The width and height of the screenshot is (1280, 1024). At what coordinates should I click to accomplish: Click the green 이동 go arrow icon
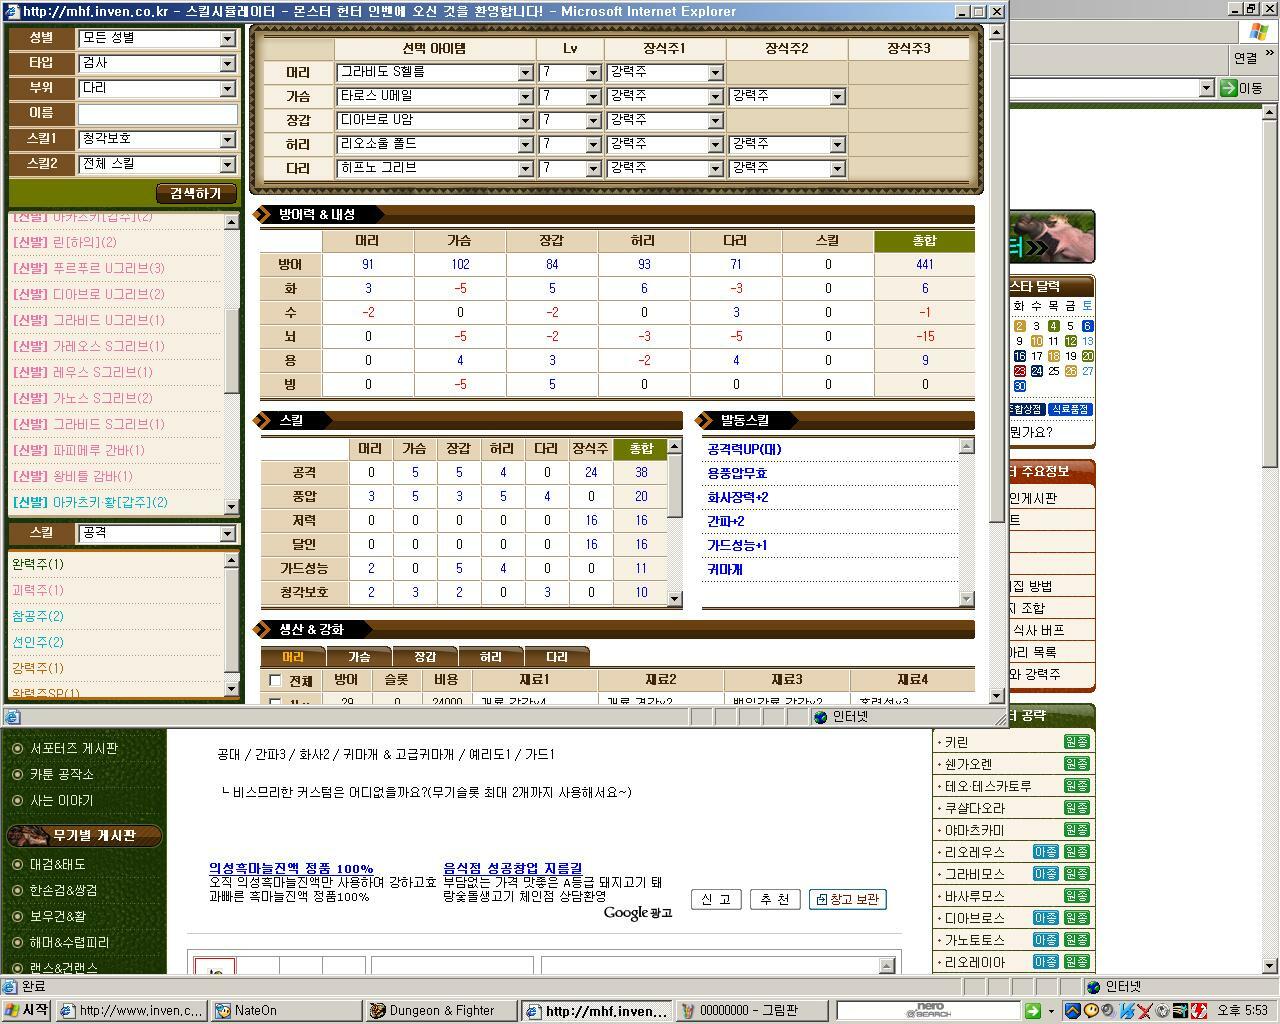(x=1229, y=88)
